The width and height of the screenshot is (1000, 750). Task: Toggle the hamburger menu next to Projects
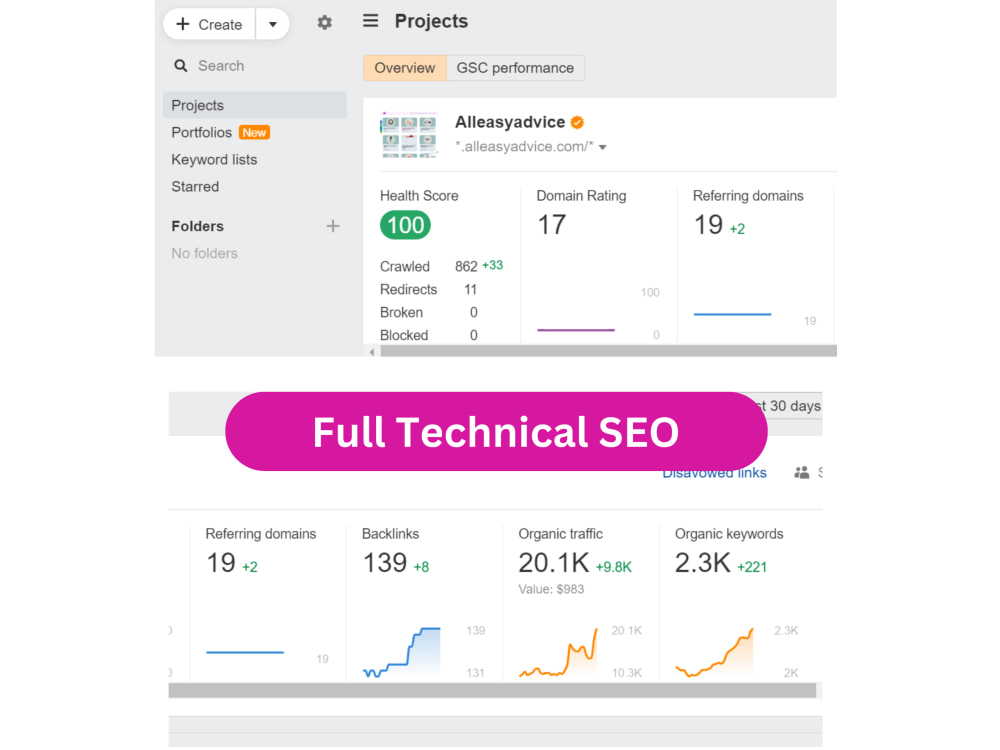pos(371,21)
